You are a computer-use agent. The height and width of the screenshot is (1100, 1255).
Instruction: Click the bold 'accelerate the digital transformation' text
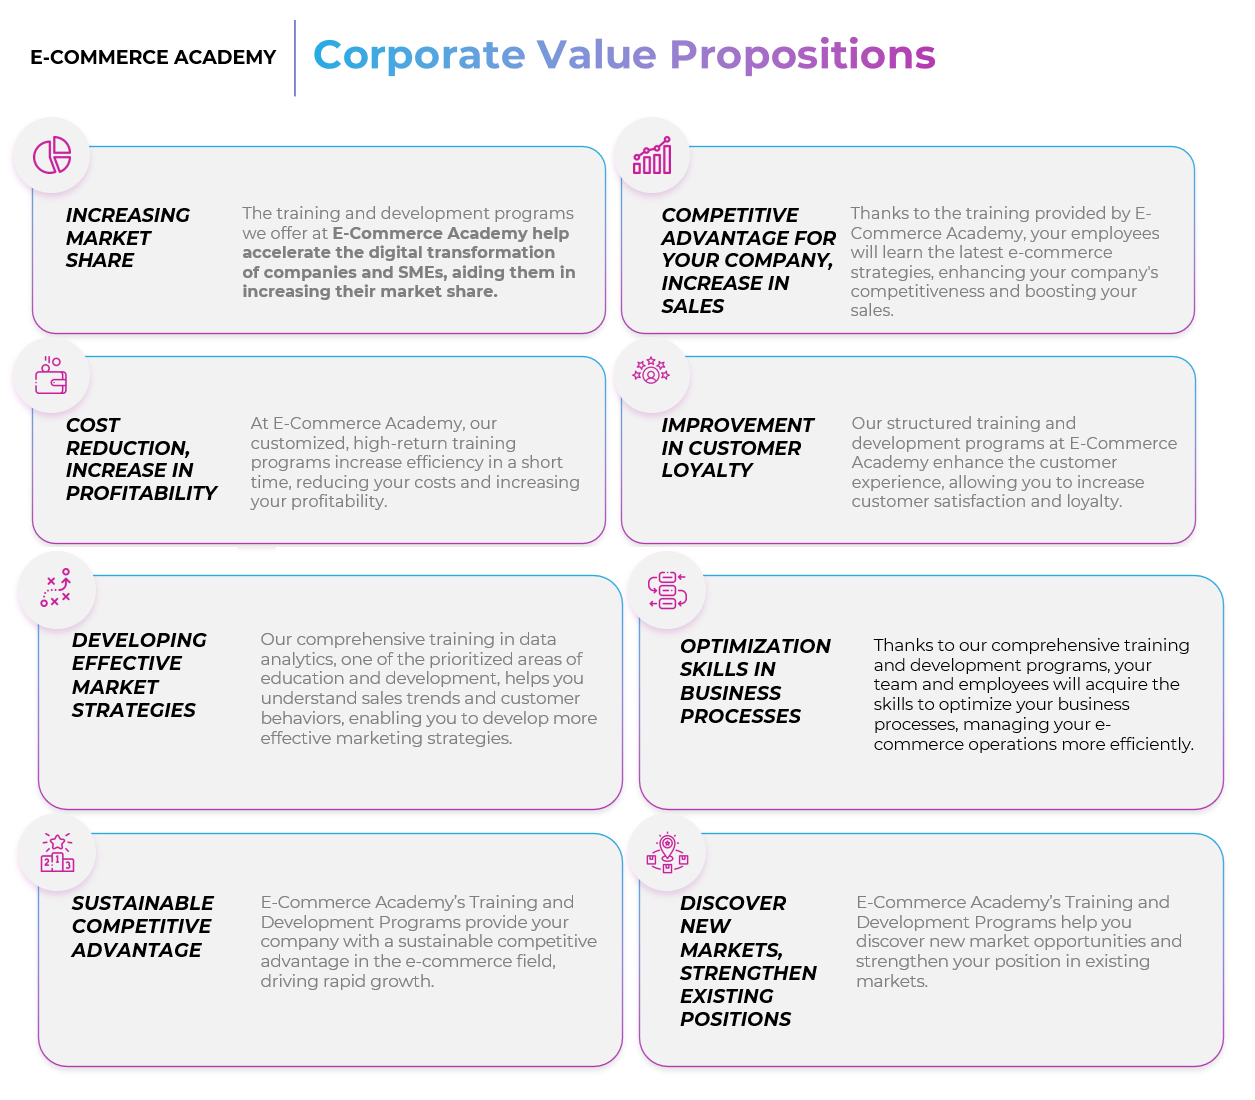click(x=398, y=253)
